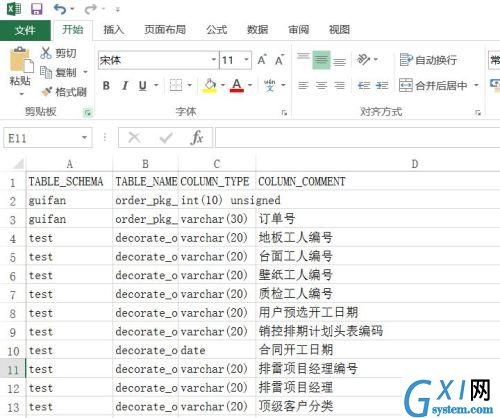Screen dimensions: 500x418
Task: Open the copy options dropdown arrow
Action: pos(85,72)
